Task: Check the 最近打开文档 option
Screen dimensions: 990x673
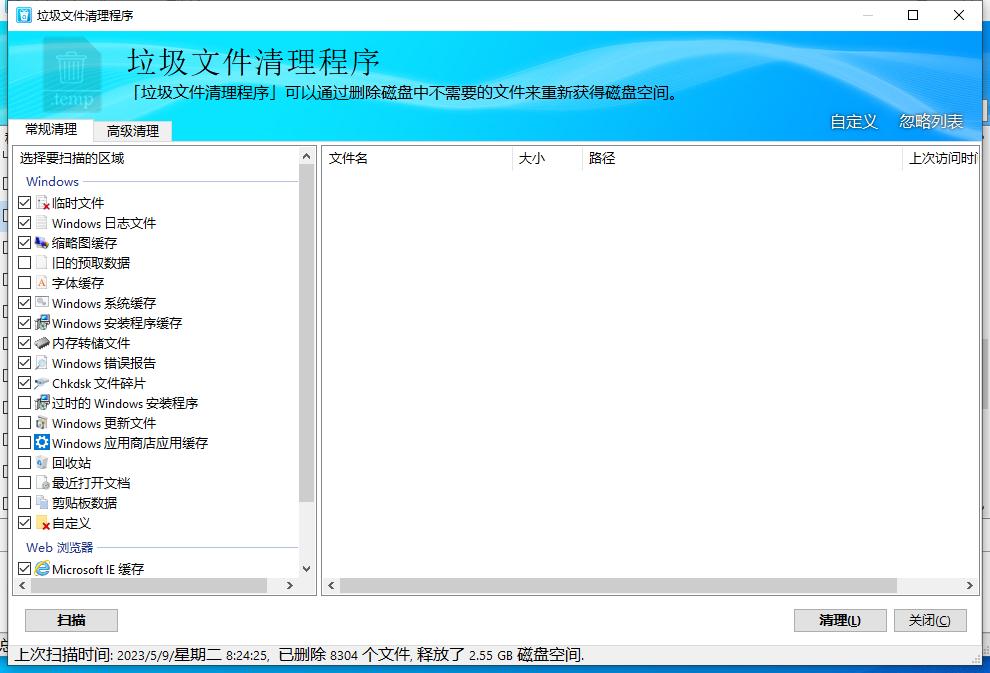Action: [x=24, y=483]
